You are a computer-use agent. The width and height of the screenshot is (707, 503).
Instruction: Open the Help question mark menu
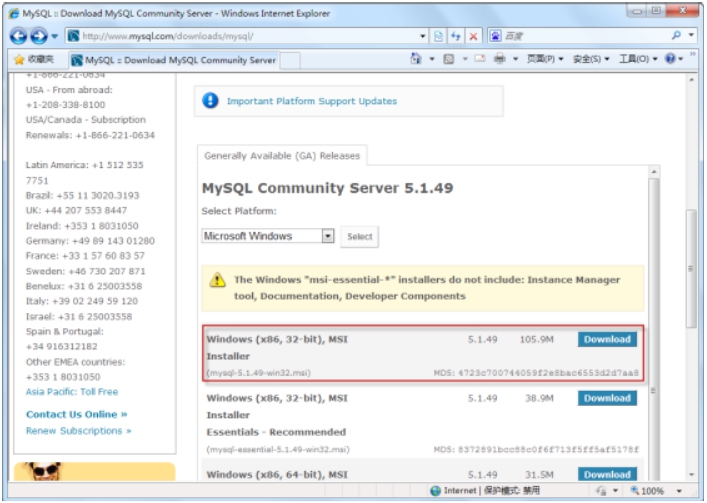tap(674, 59)
